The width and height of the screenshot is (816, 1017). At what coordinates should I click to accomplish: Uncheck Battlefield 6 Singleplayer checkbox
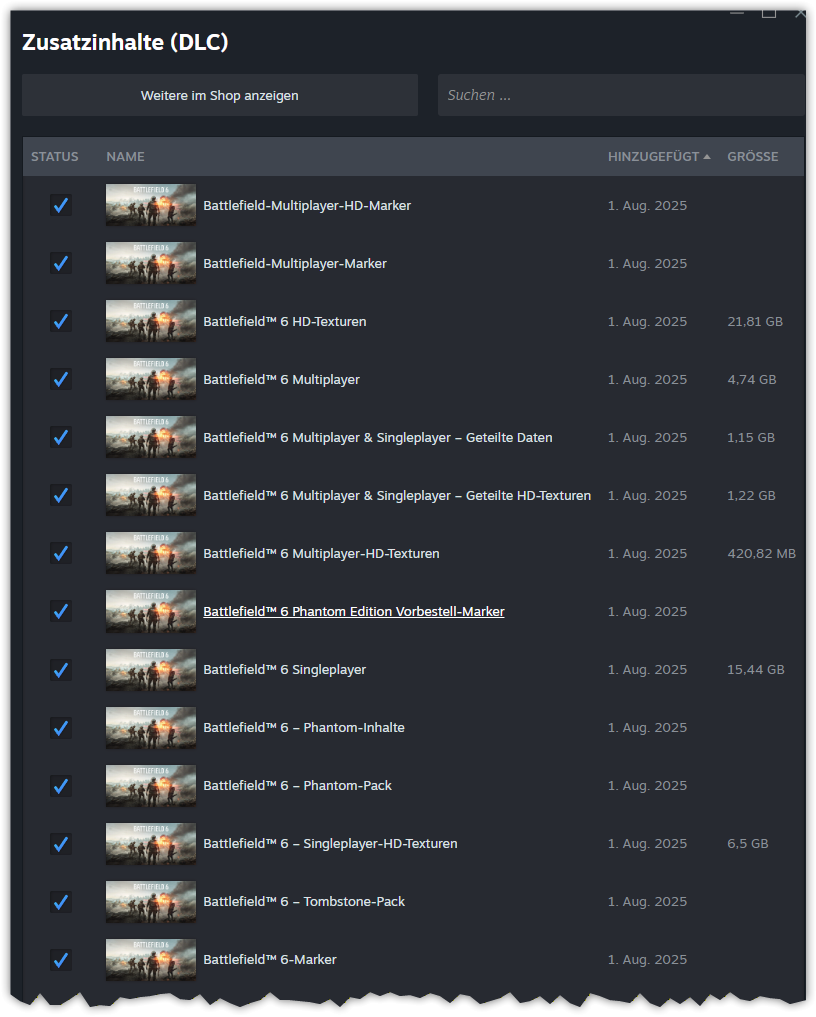61,670
